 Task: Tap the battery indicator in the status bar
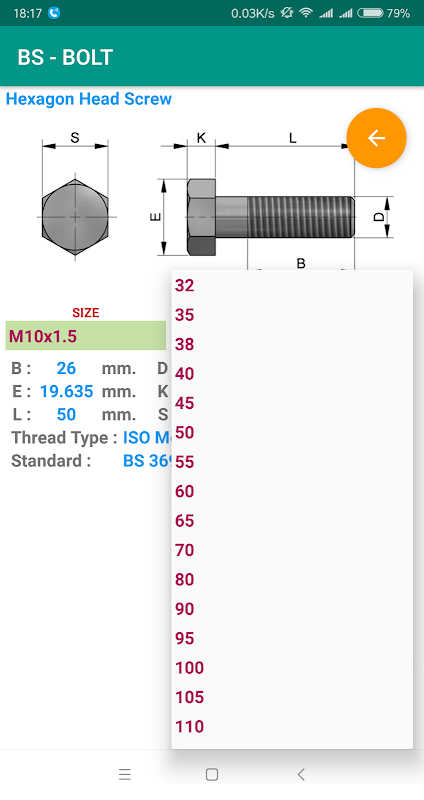pos(370,13)
